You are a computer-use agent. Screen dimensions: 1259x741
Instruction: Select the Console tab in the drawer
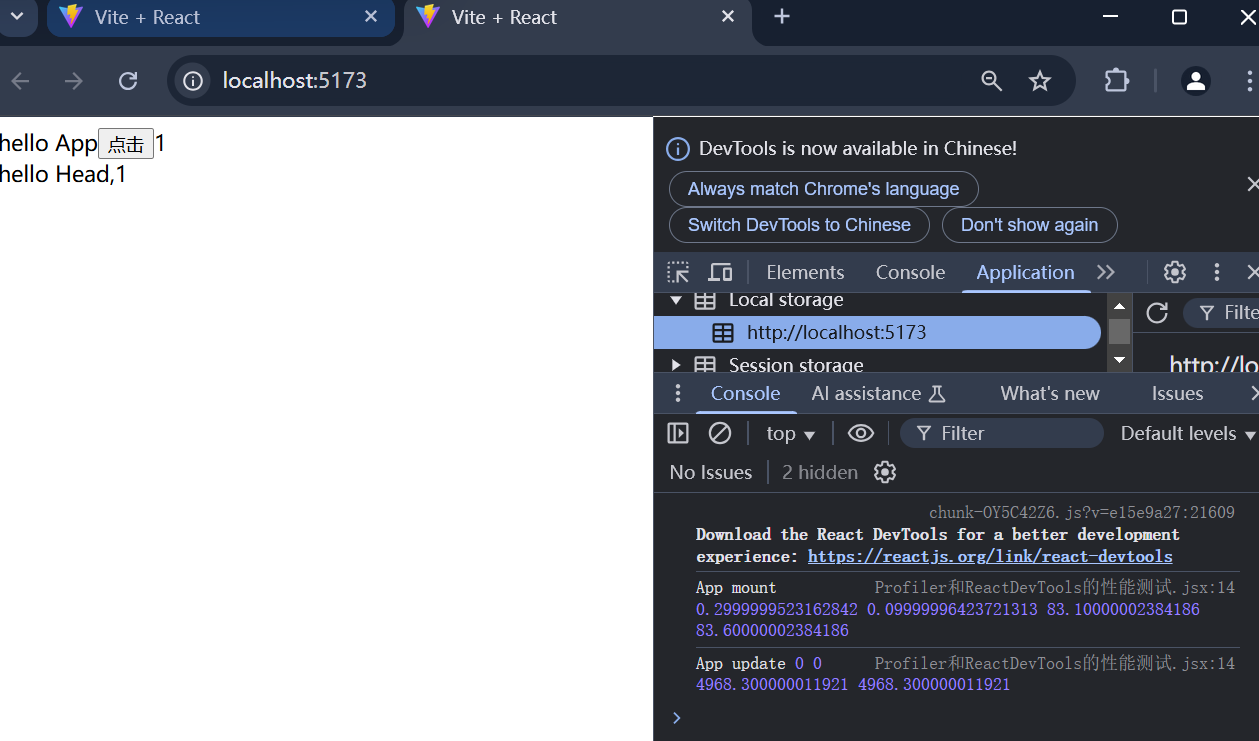coord(745,393)
